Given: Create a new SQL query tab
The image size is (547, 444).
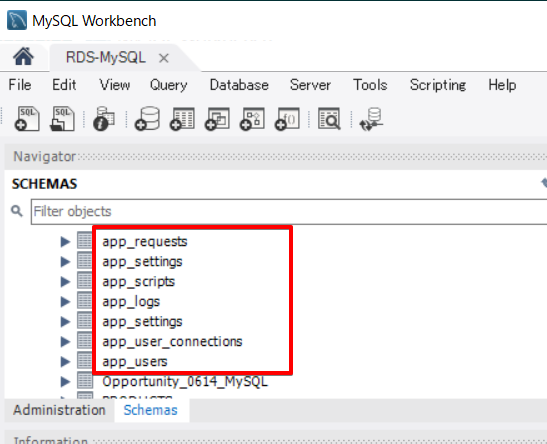Looking at the screenshot, I should point(27,119).
